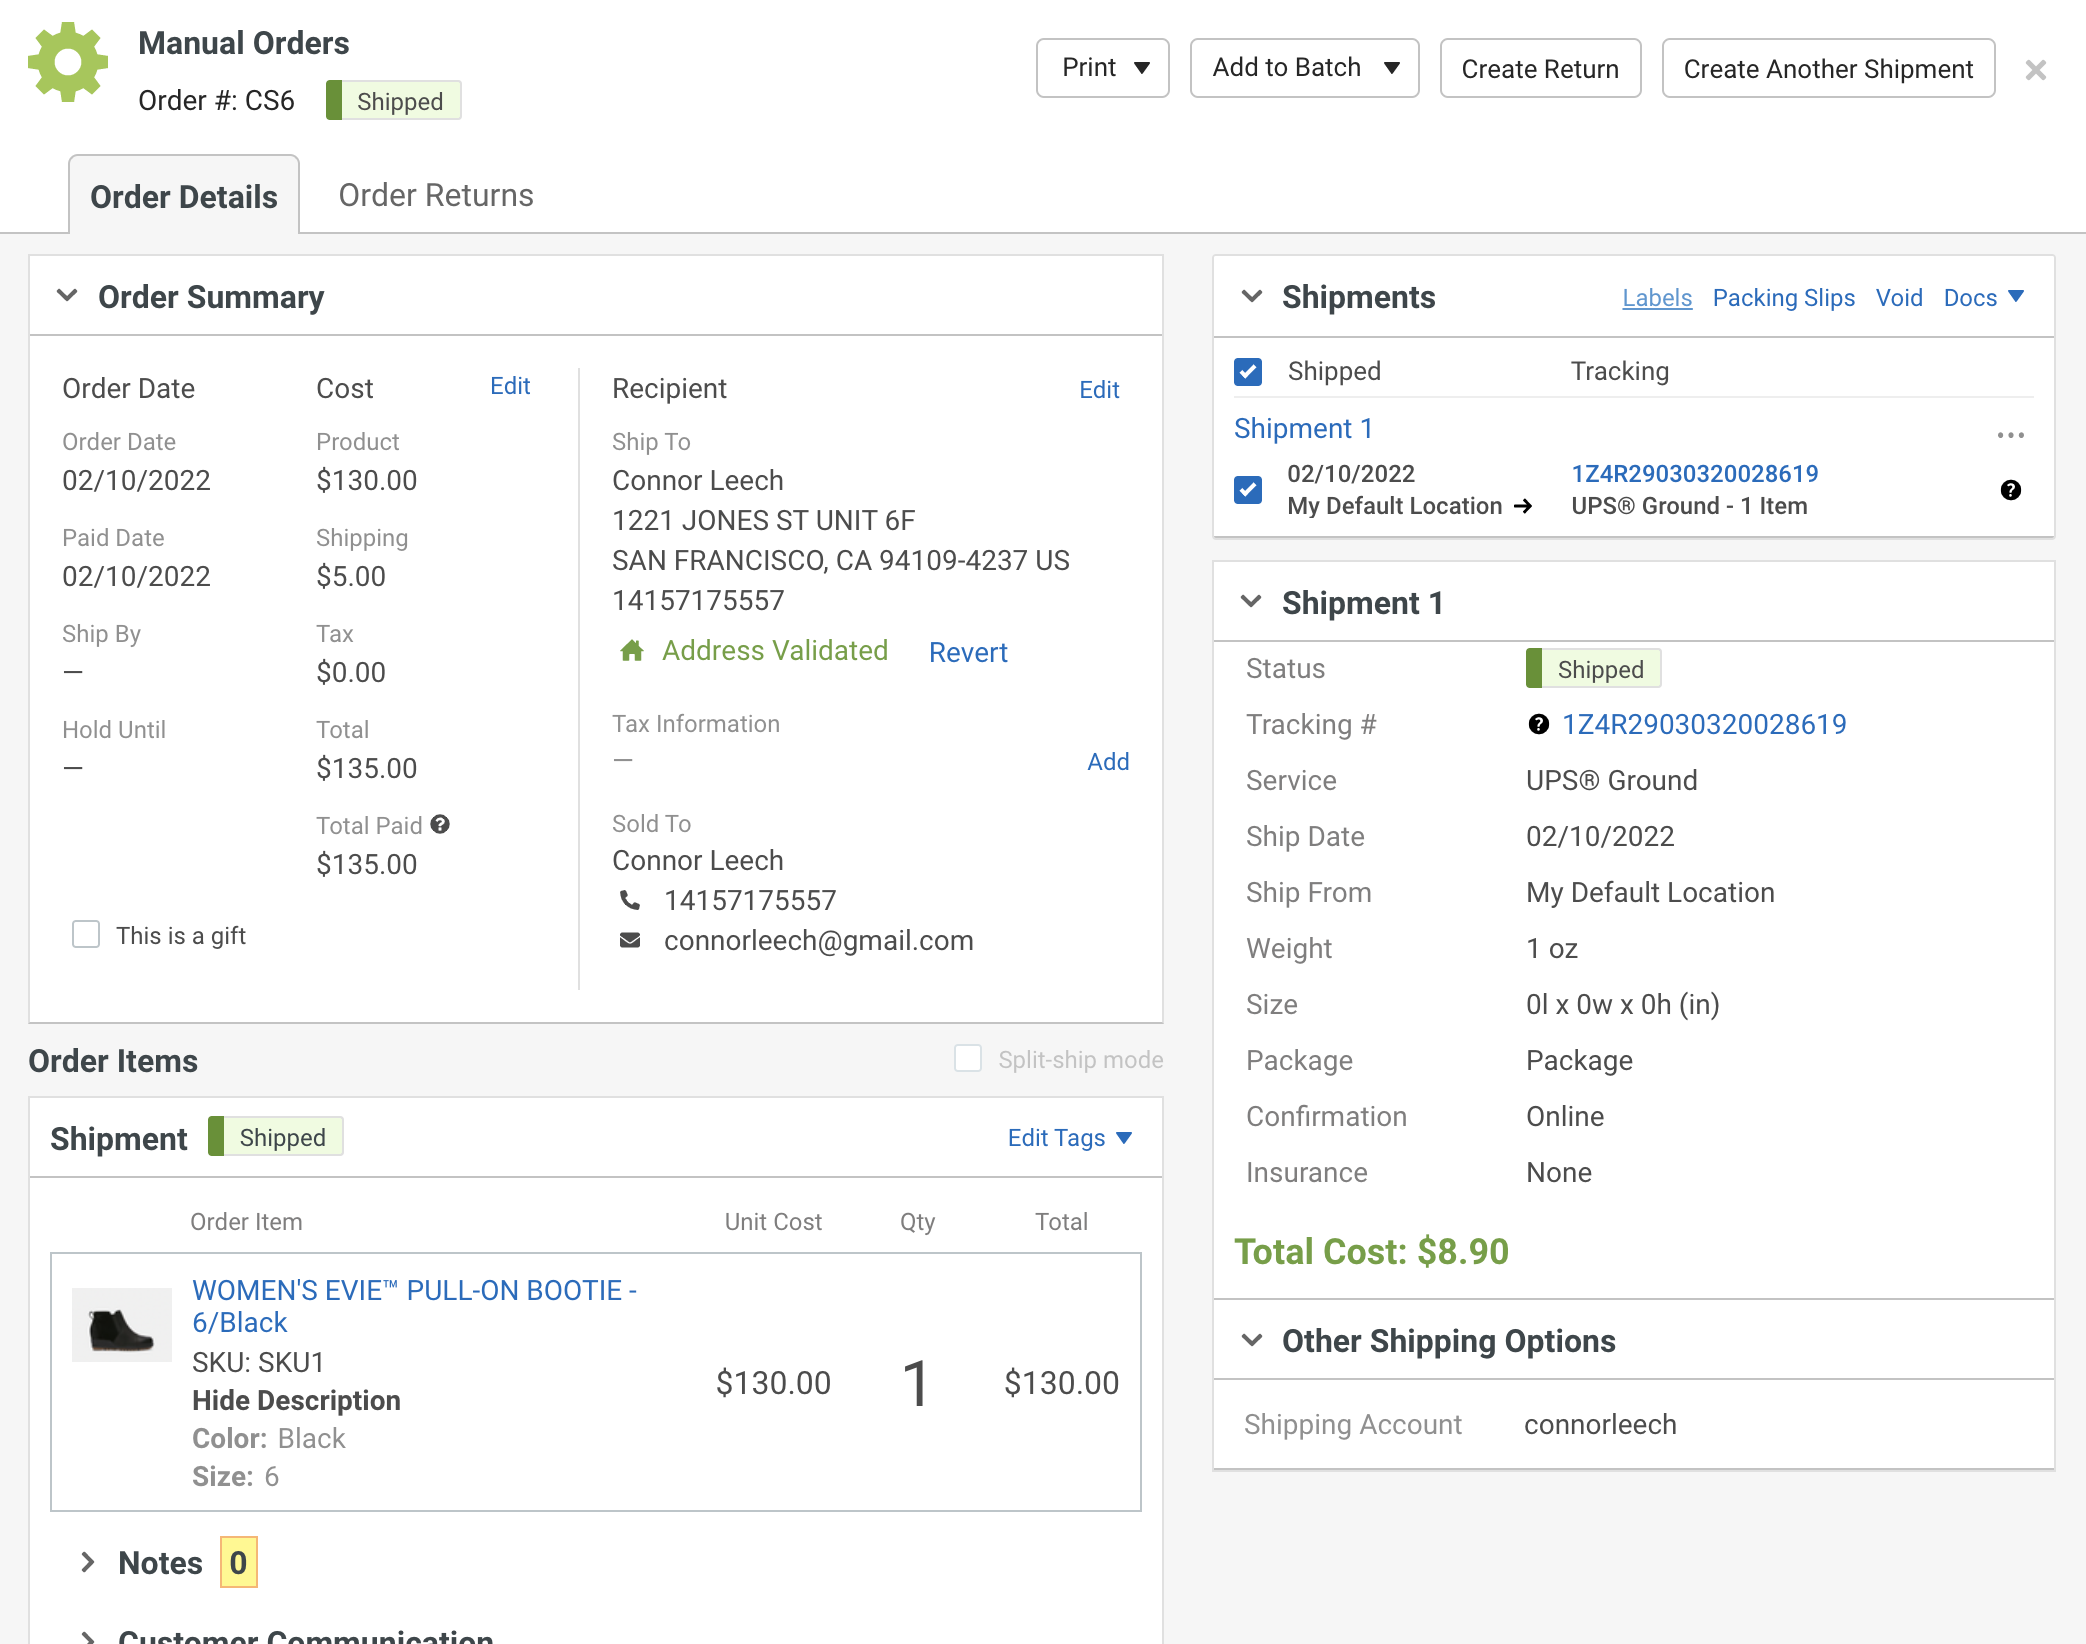Click the envelope email icon under Sold To
This screenshot has width=2086, height=1644.
click(630, 940)
